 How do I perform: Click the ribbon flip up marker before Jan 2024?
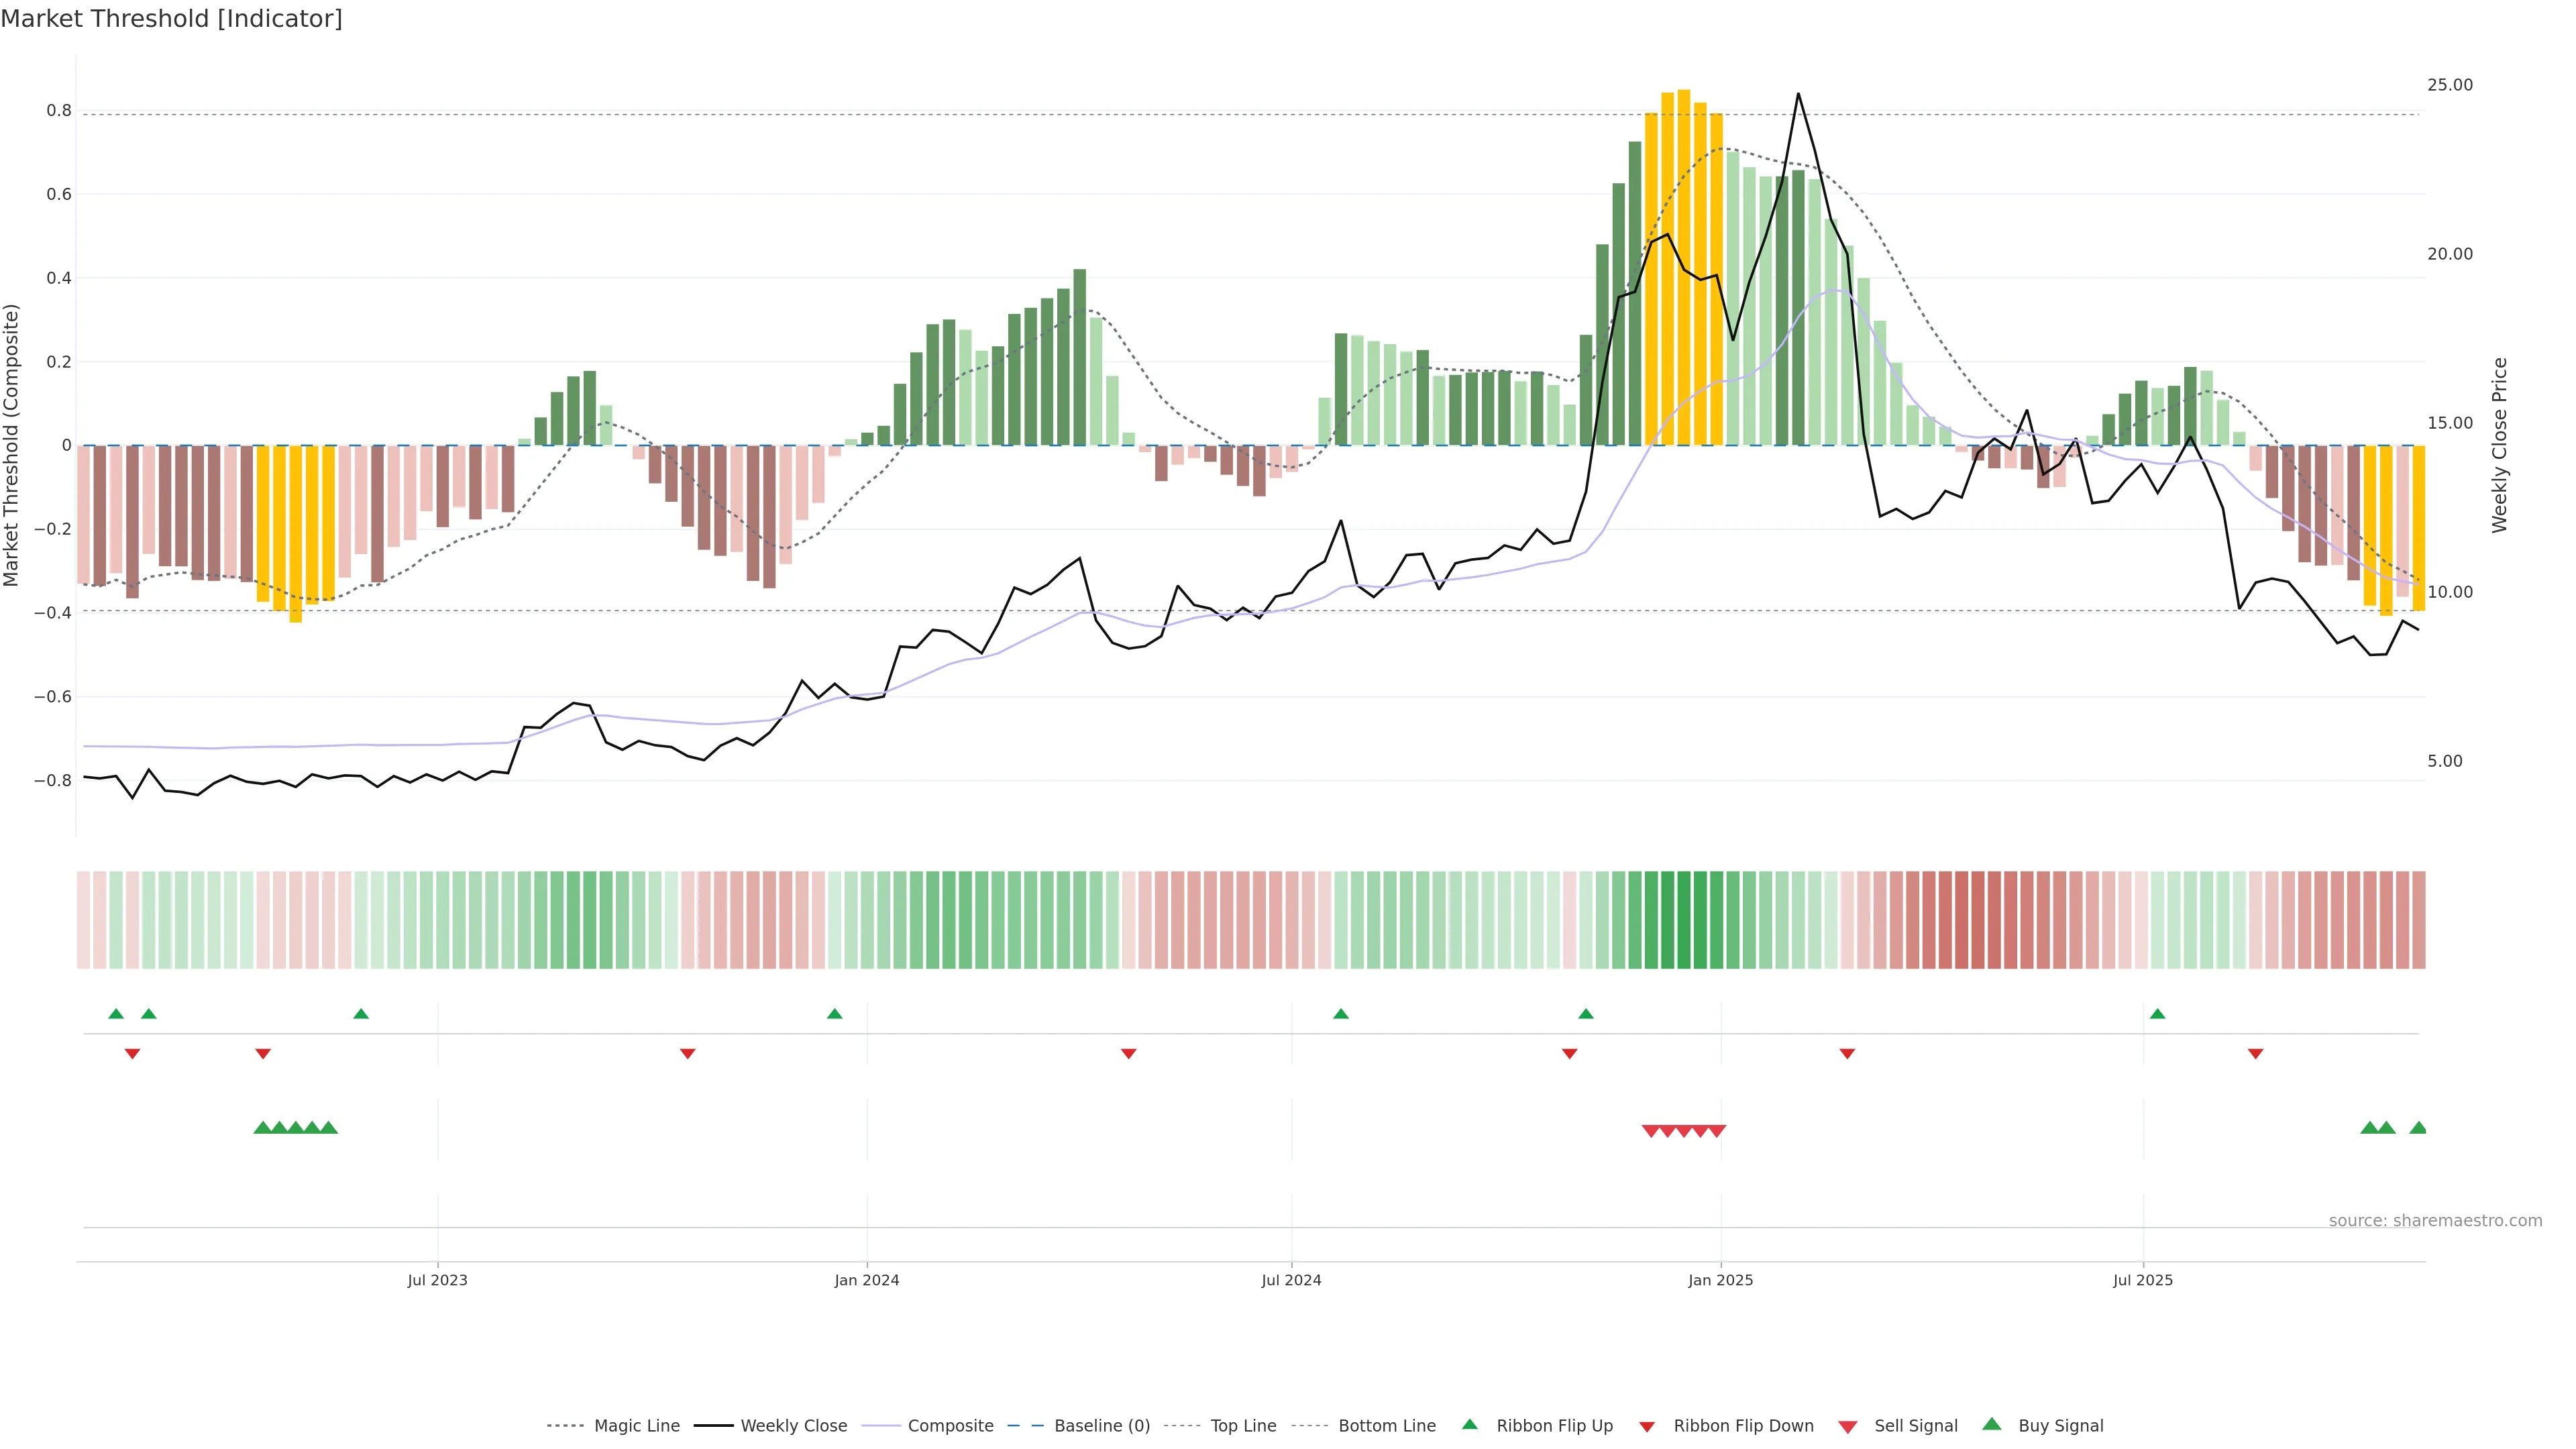click(835, 1014)
